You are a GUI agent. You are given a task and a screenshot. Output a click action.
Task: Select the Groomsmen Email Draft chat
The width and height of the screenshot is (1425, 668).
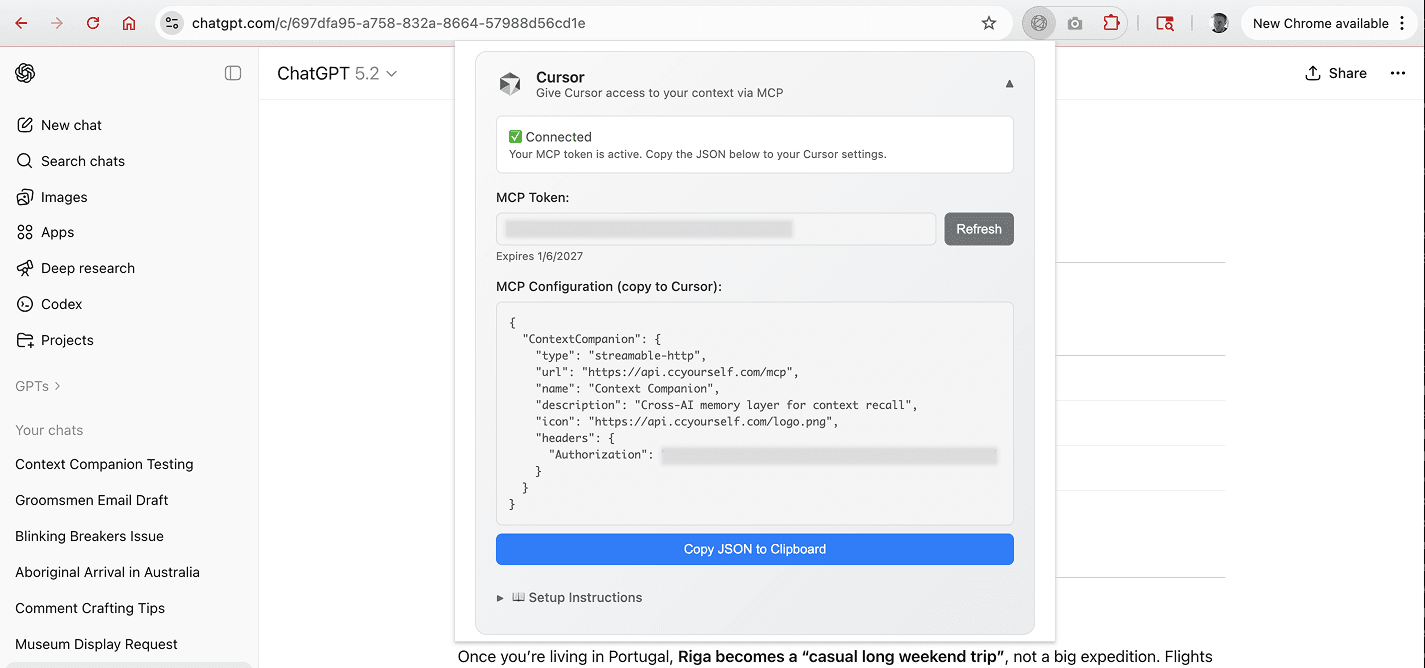click(91, 500)
